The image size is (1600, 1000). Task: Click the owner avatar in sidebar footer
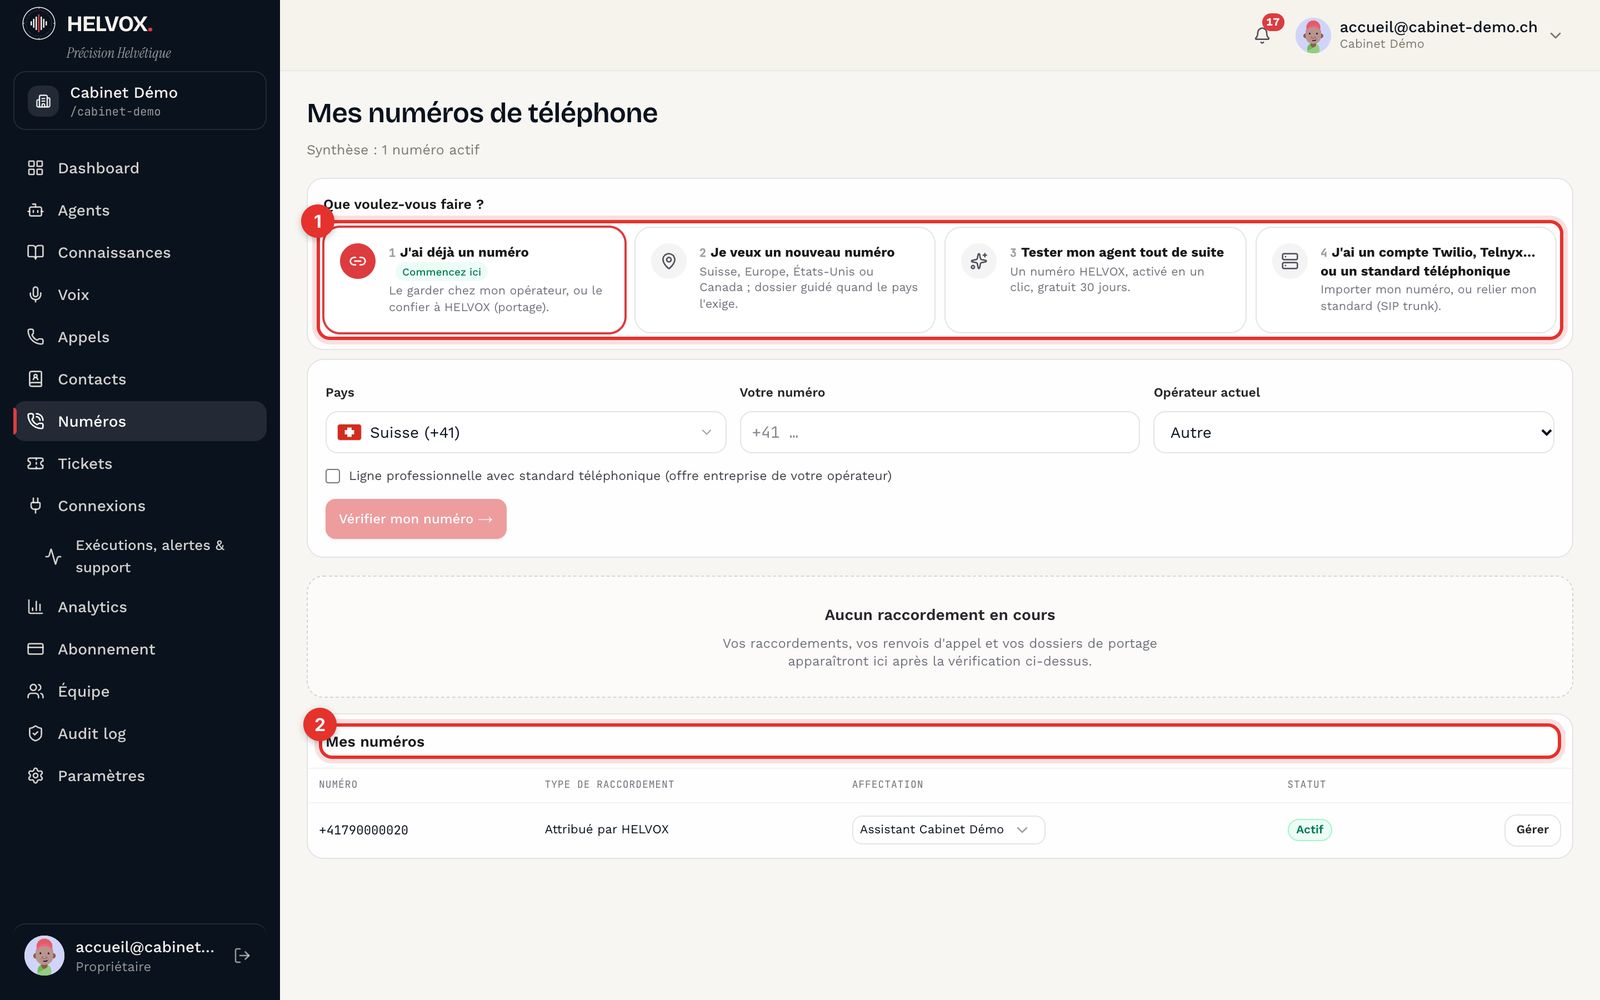point(44,956)
